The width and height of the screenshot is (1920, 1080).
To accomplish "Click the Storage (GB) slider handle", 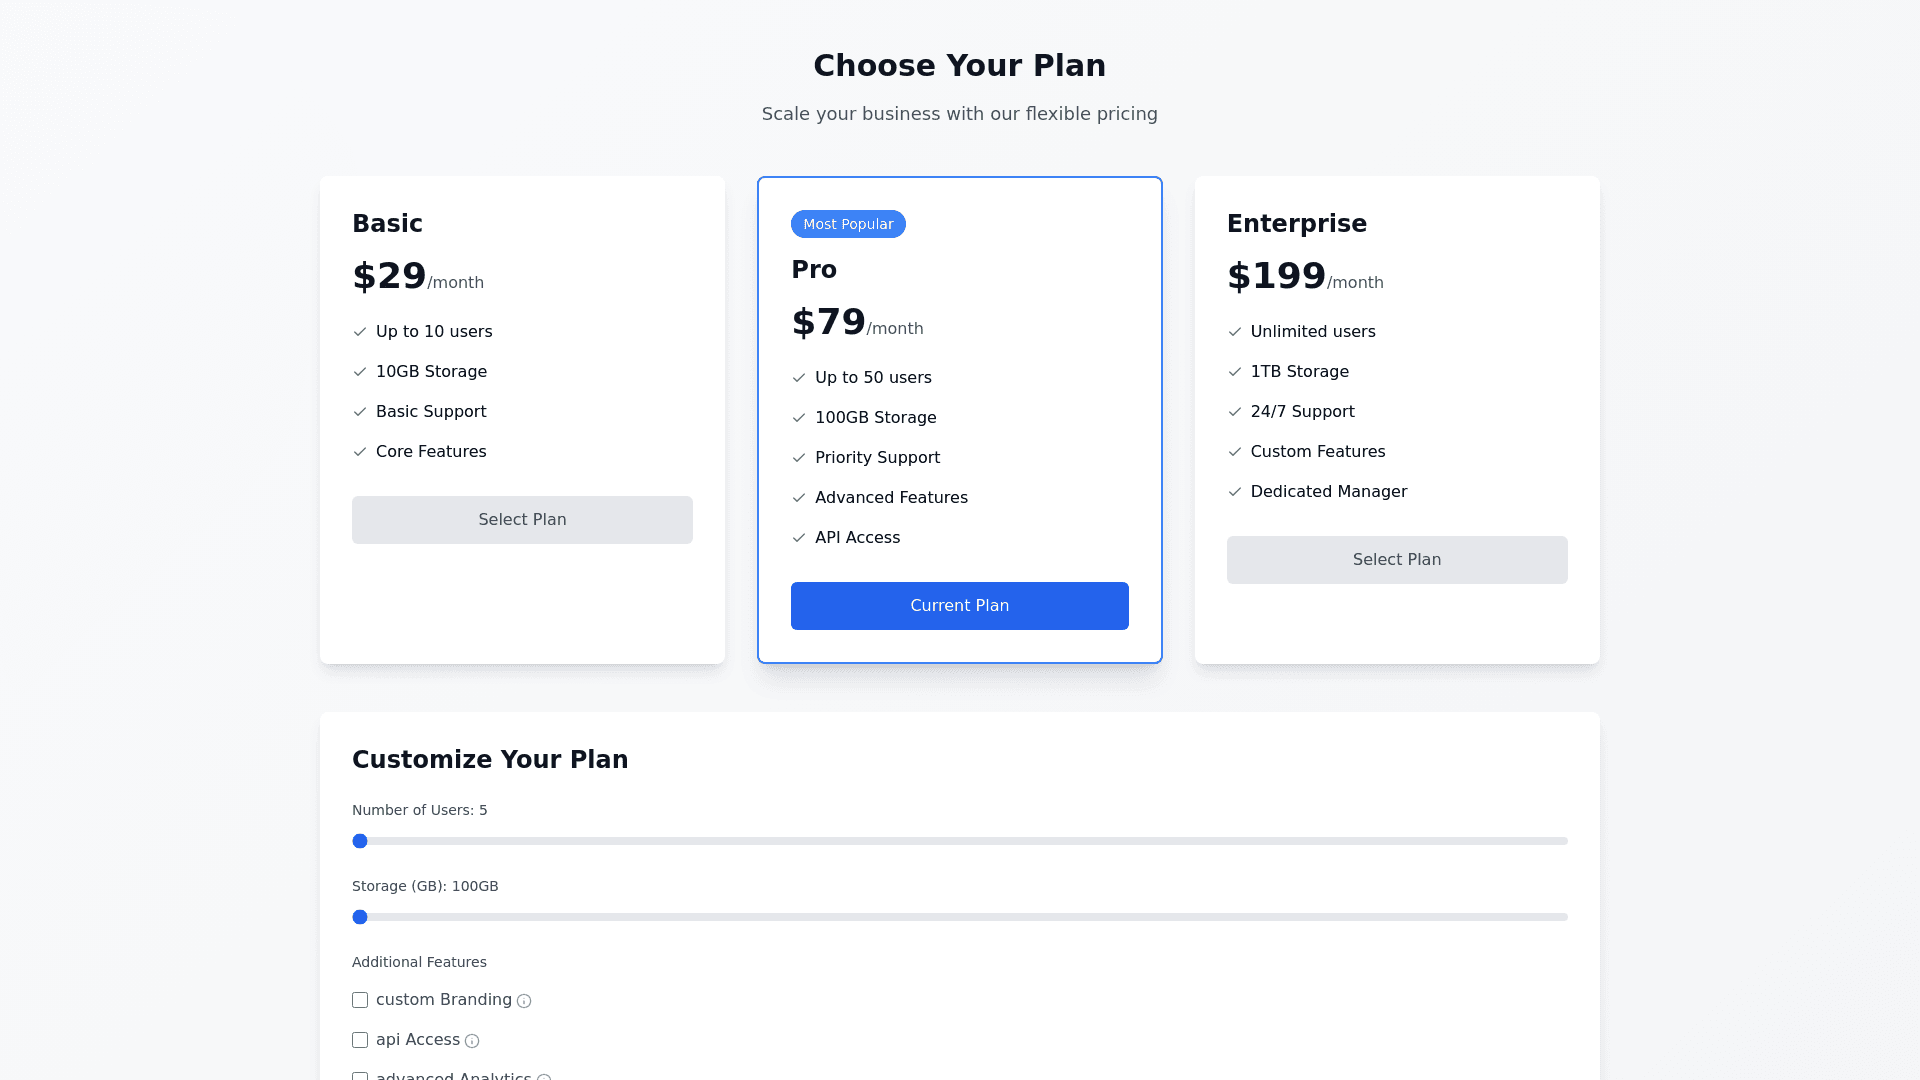I will (360, 917).
